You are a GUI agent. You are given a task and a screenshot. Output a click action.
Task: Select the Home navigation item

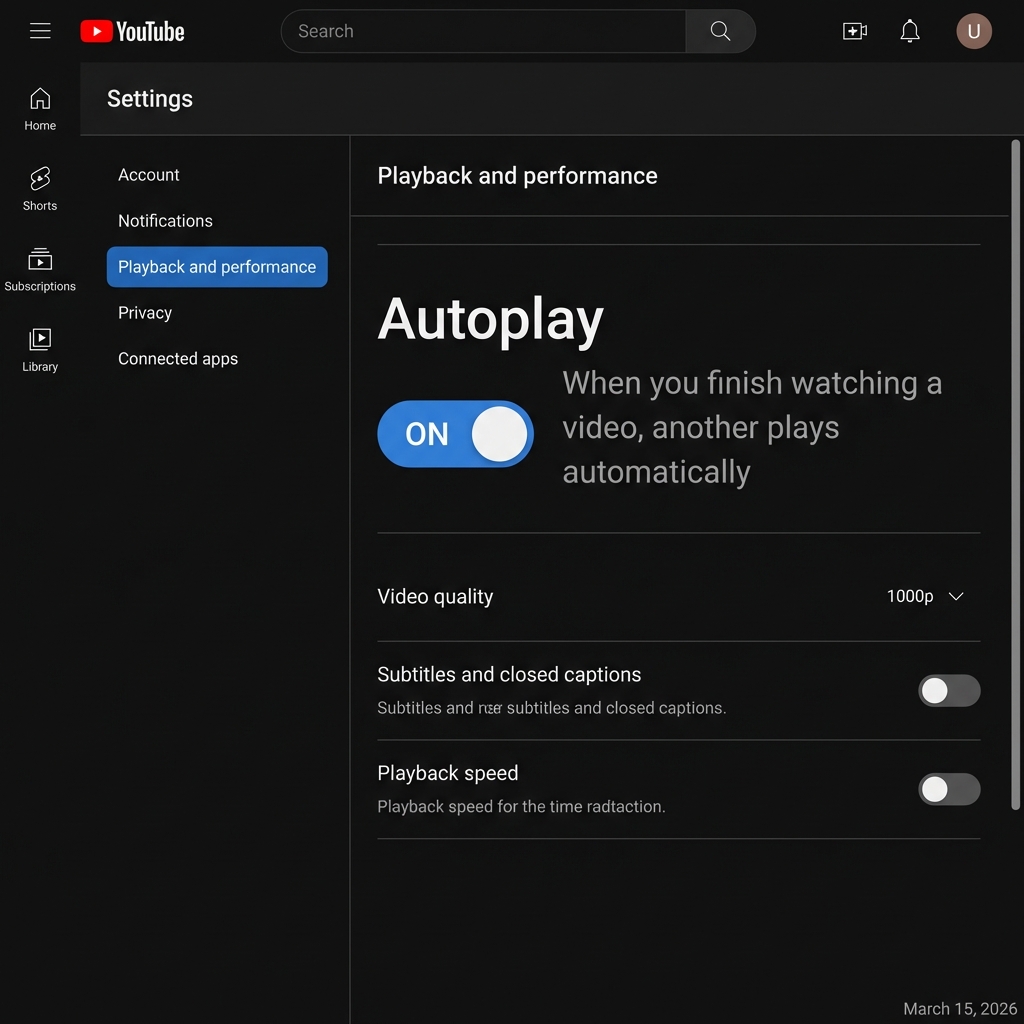[x=40, y=107]
